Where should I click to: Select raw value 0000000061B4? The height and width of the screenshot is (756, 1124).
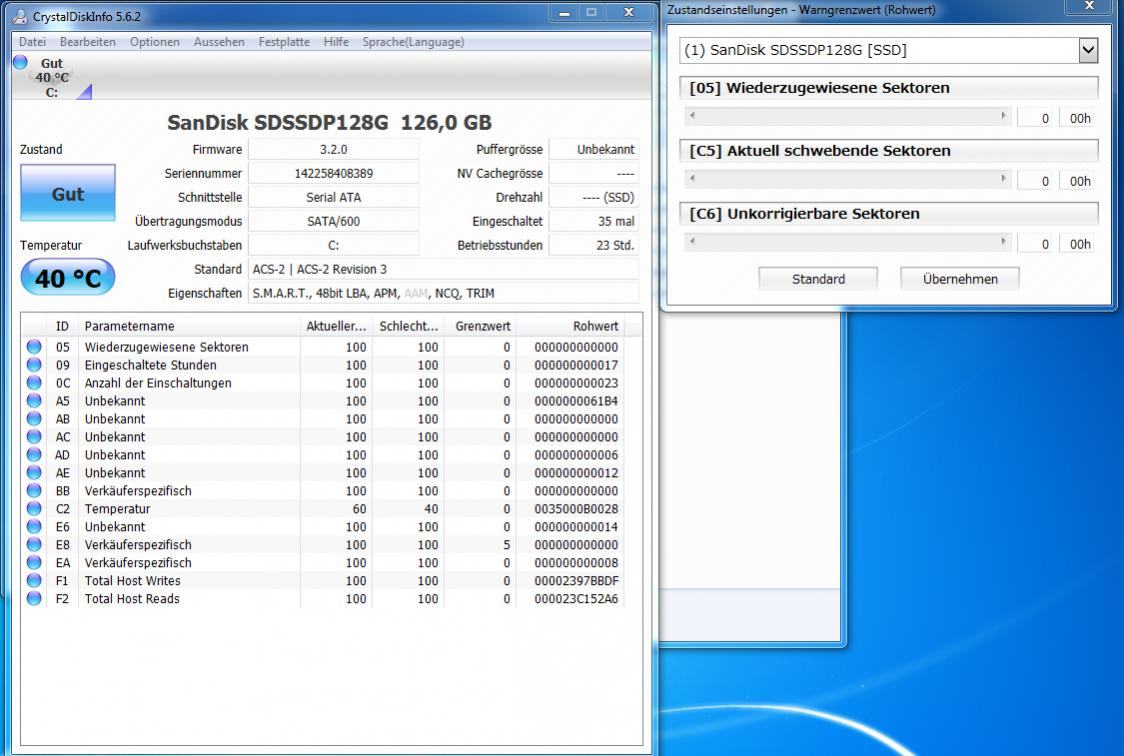coord(576,401)
